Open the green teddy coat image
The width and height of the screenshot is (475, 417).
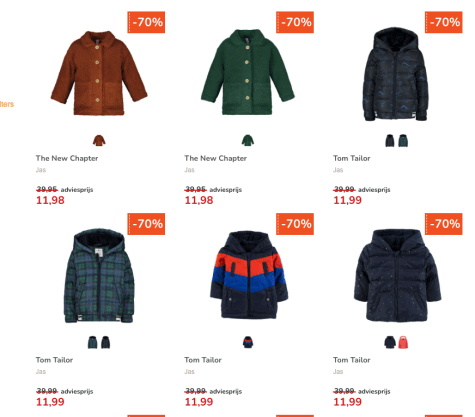click(248, 72)
